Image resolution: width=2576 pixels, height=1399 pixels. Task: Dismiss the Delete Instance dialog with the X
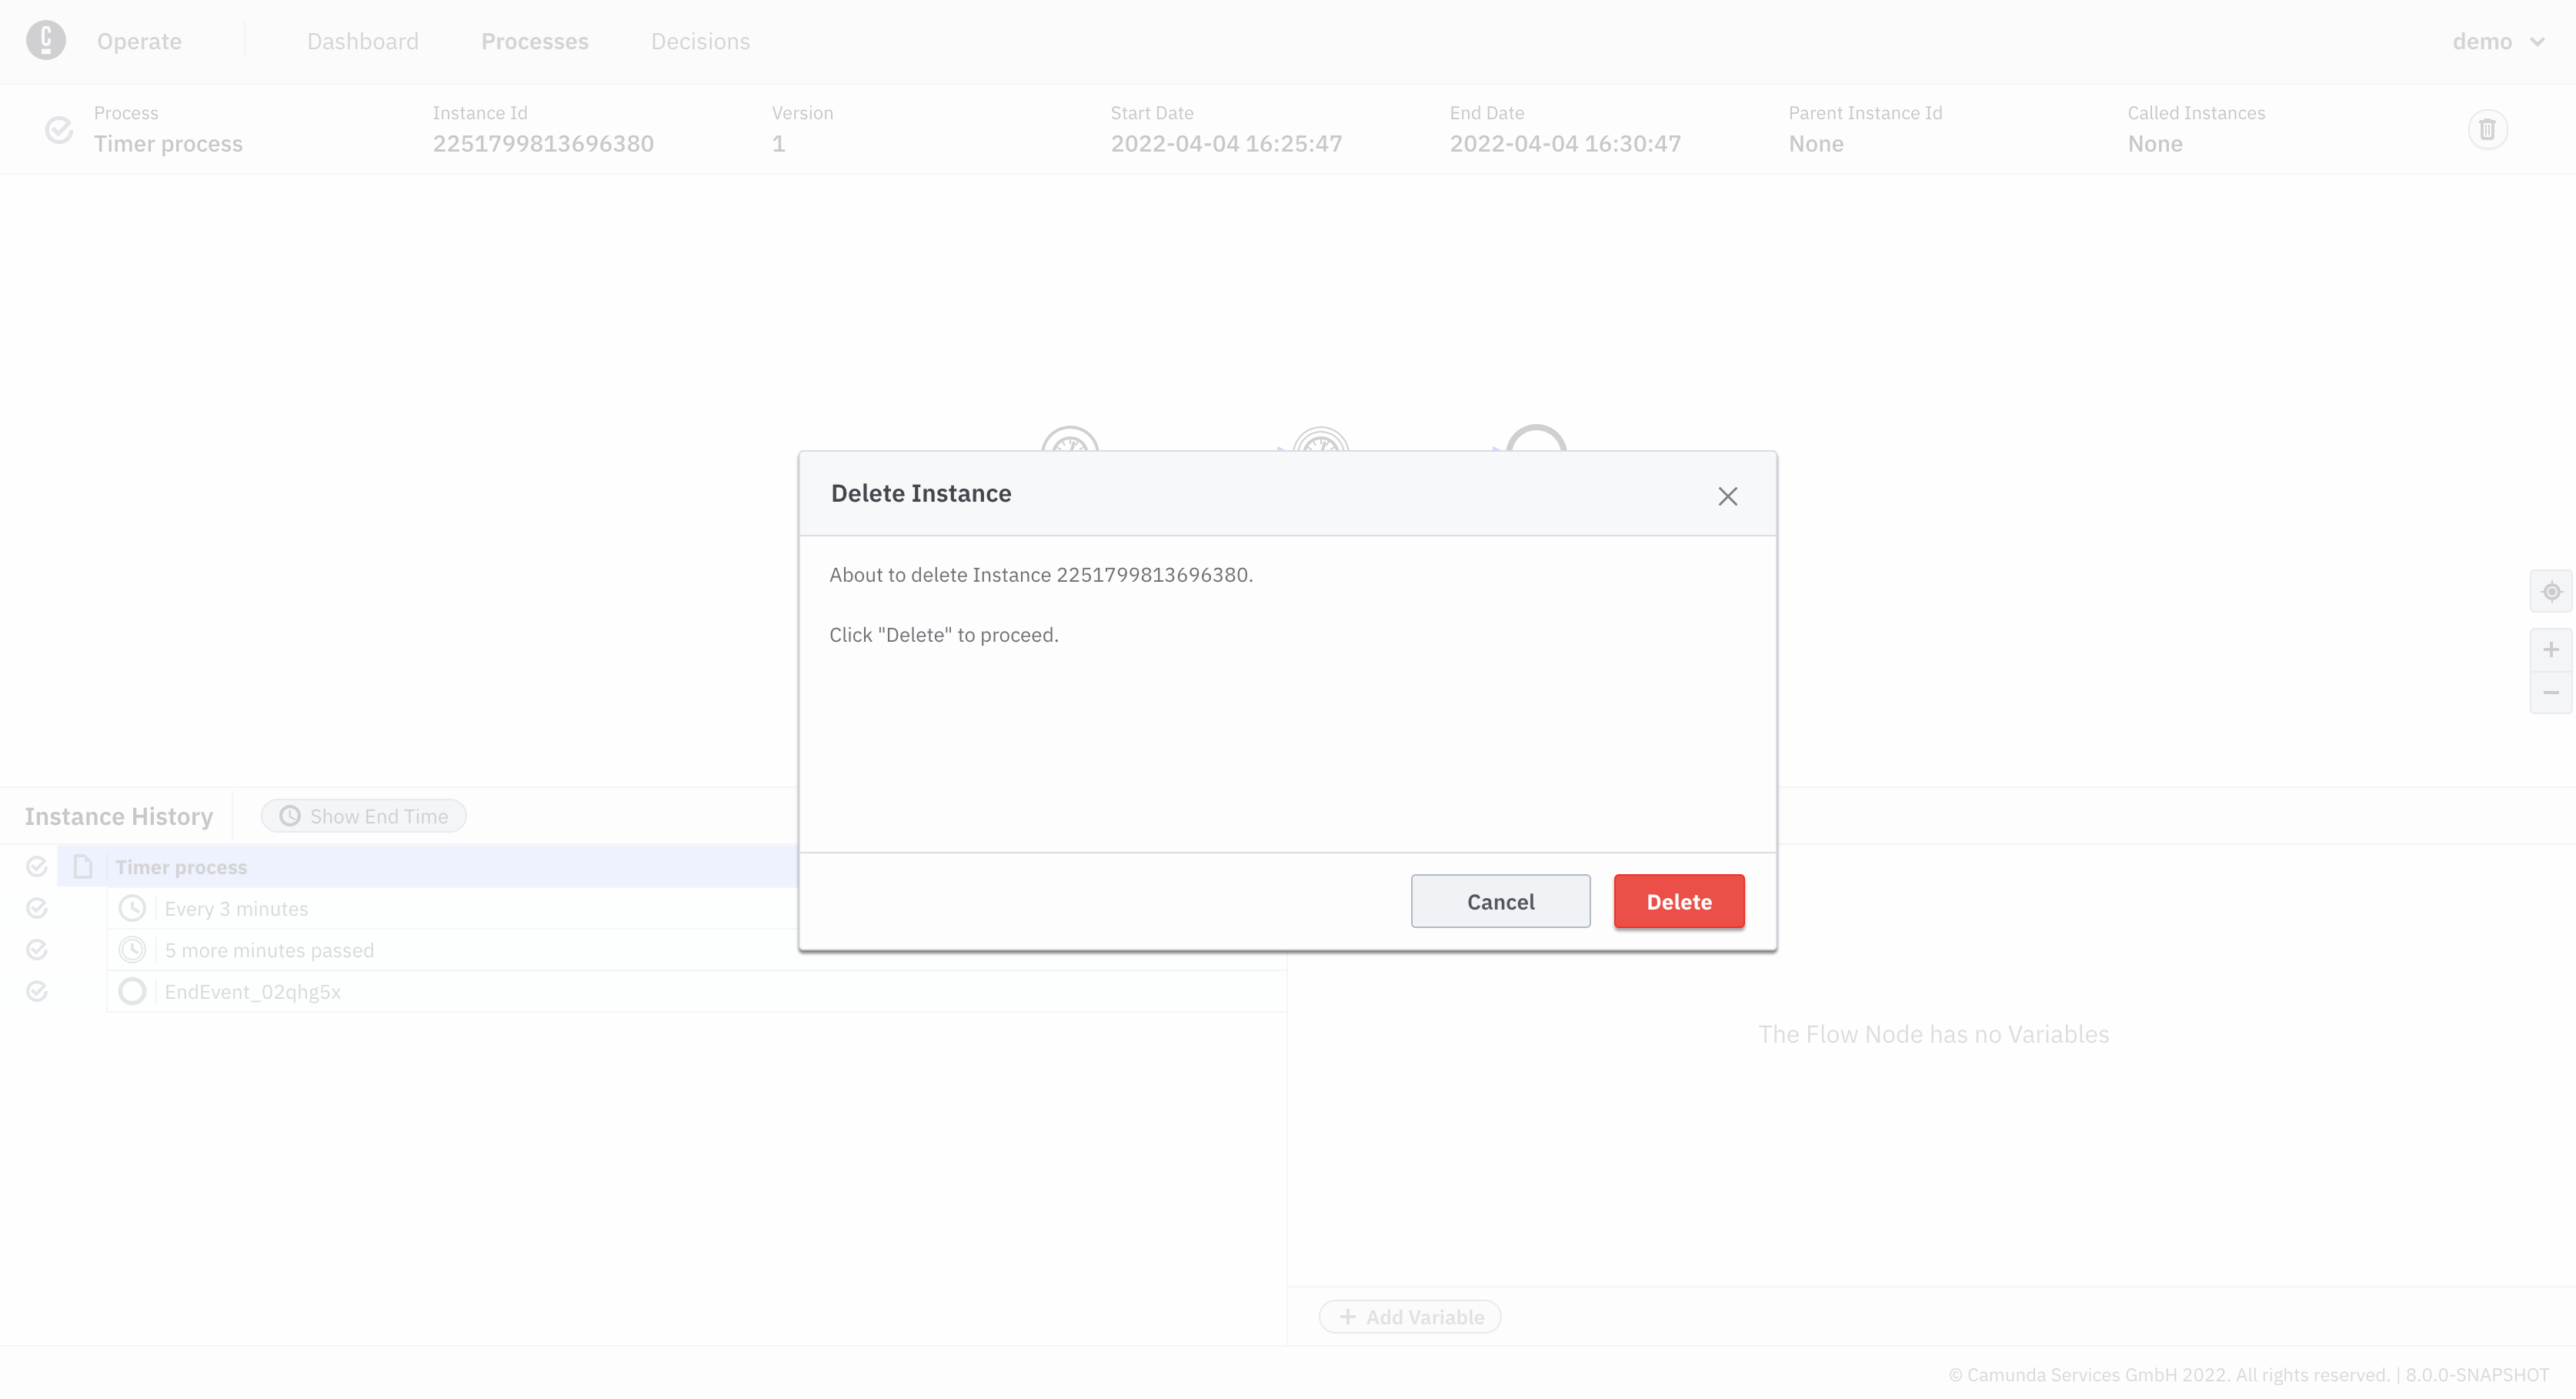(x=1728, y=496)
